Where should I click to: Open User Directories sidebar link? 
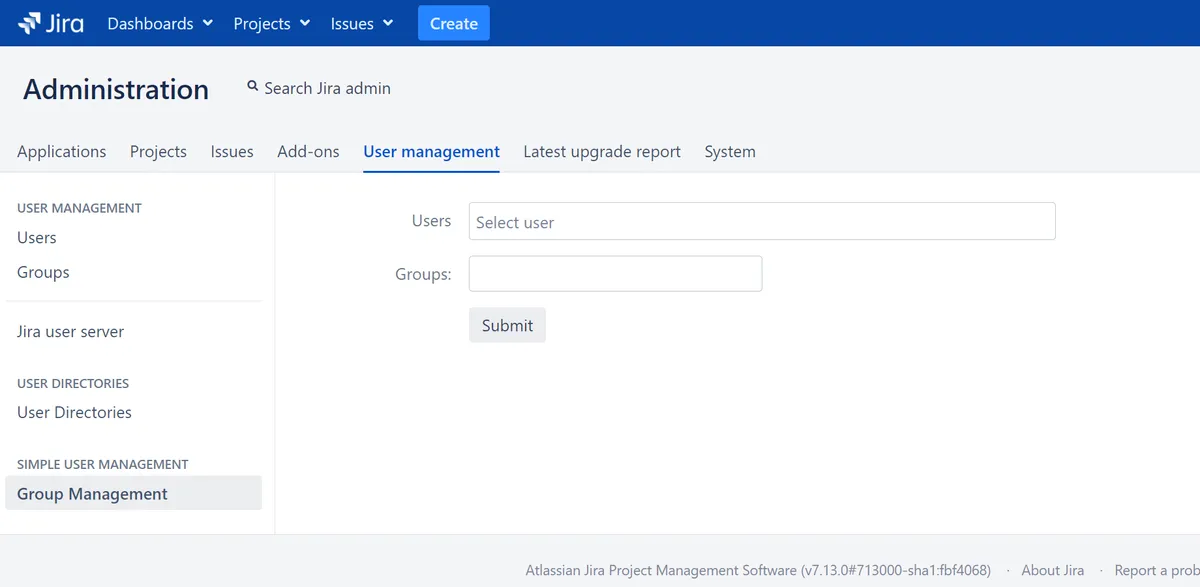(x=74, y=412)
